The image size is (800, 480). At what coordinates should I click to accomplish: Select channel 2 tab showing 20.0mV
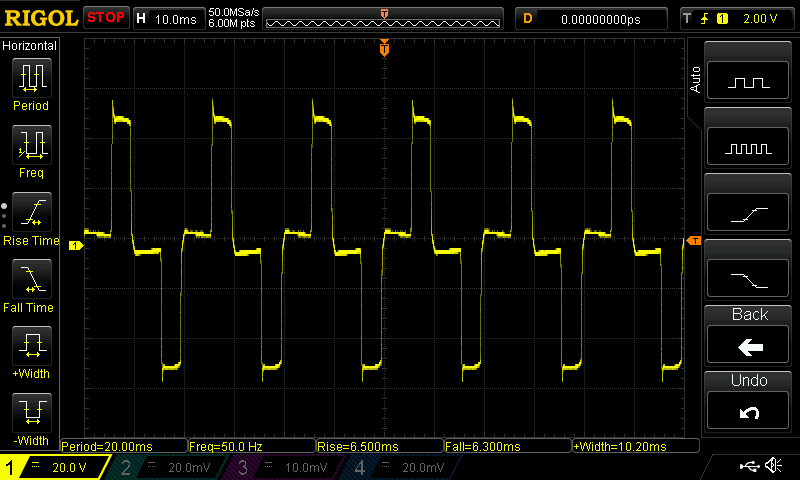[x=166, y=467]
